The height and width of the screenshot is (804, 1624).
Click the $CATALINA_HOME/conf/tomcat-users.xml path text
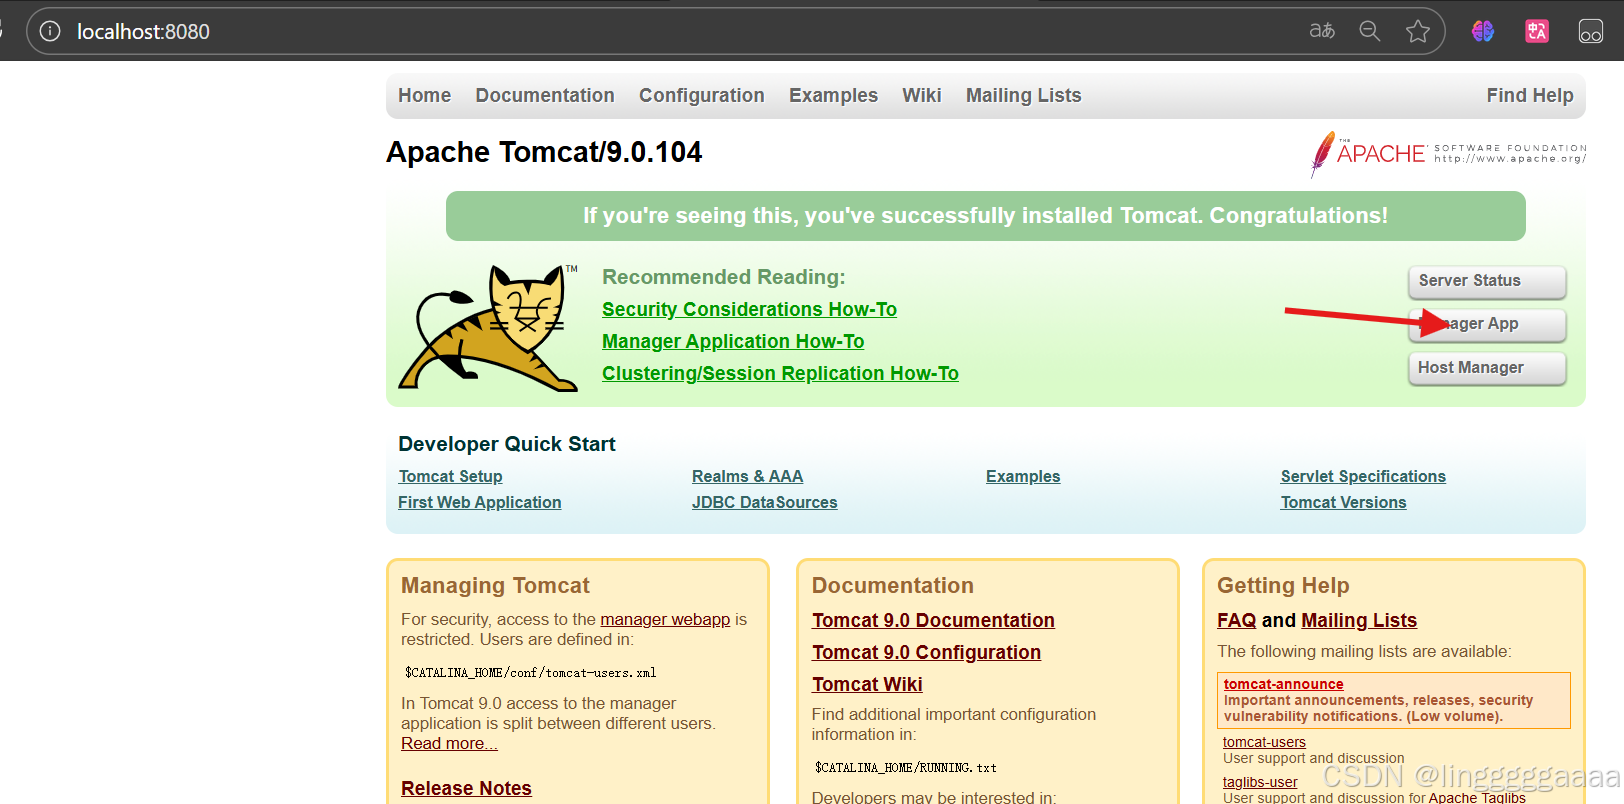point(530,673)
